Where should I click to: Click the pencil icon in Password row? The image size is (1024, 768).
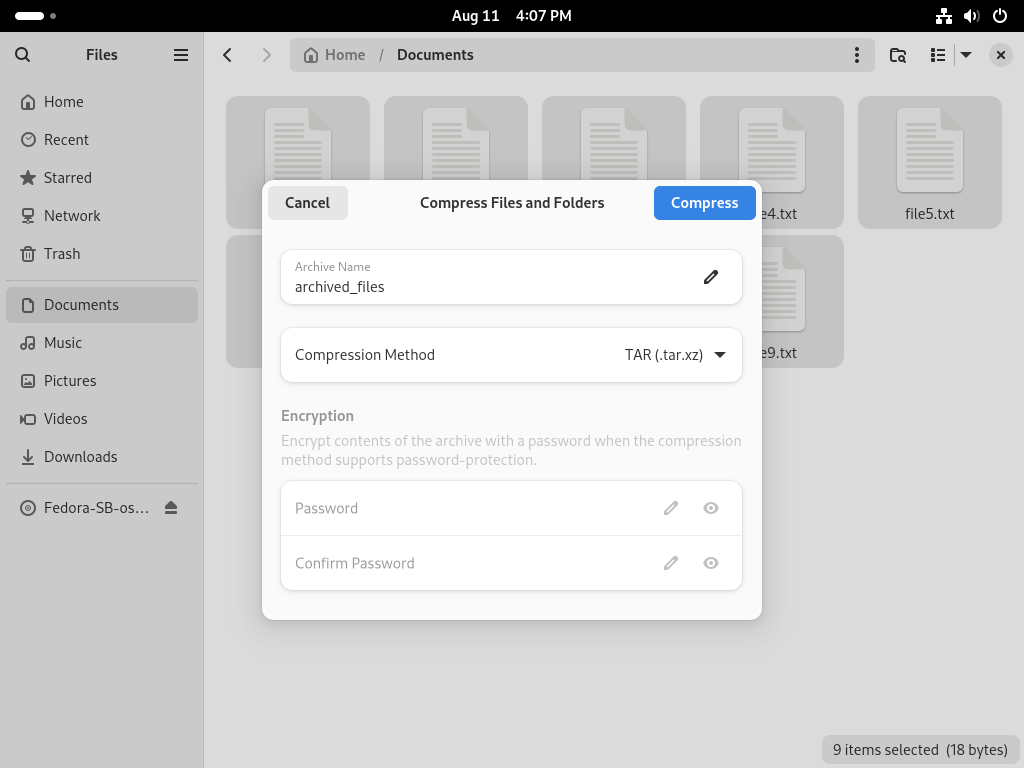click(x=671, y=508)
